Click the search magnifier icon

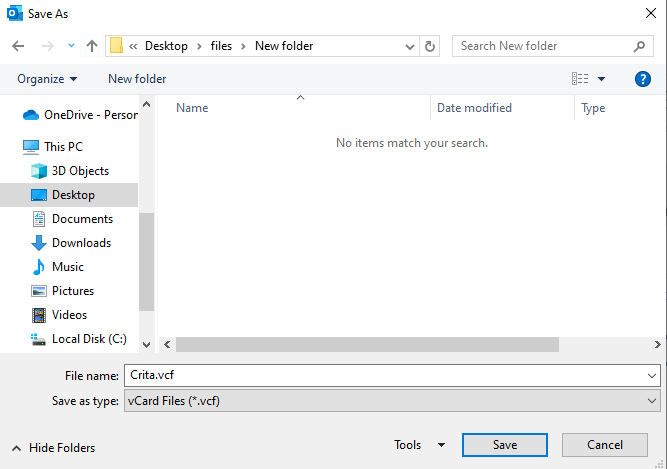[x=639, y=46]
